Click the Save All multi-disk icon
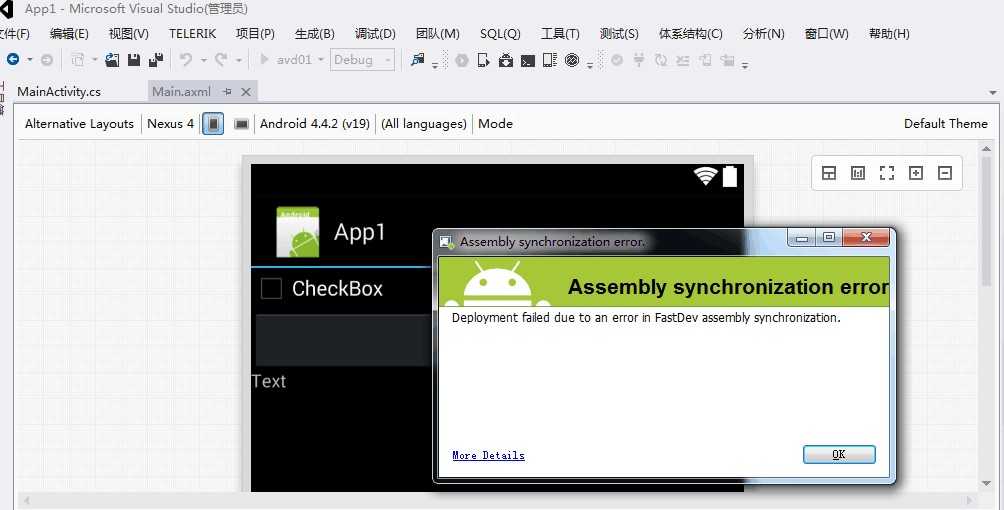 coord(156,60)
